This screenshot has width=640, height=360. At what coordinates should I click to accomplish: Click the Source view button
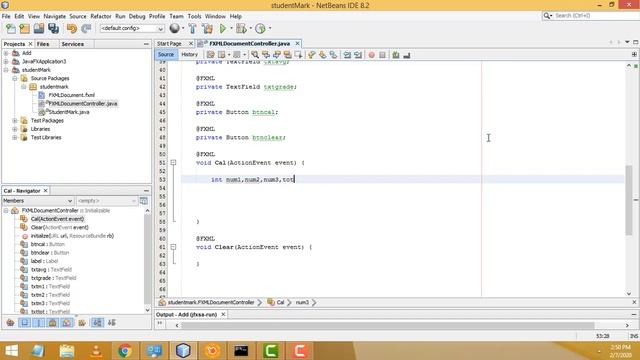[166, 54]
